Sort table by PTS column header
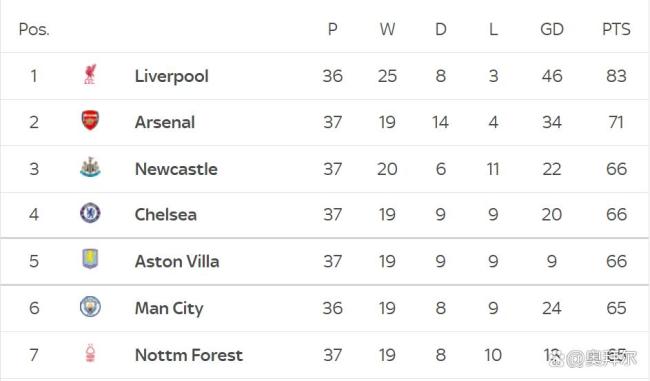Viewport: 650px width, 381px height. (x=616, y=29)
